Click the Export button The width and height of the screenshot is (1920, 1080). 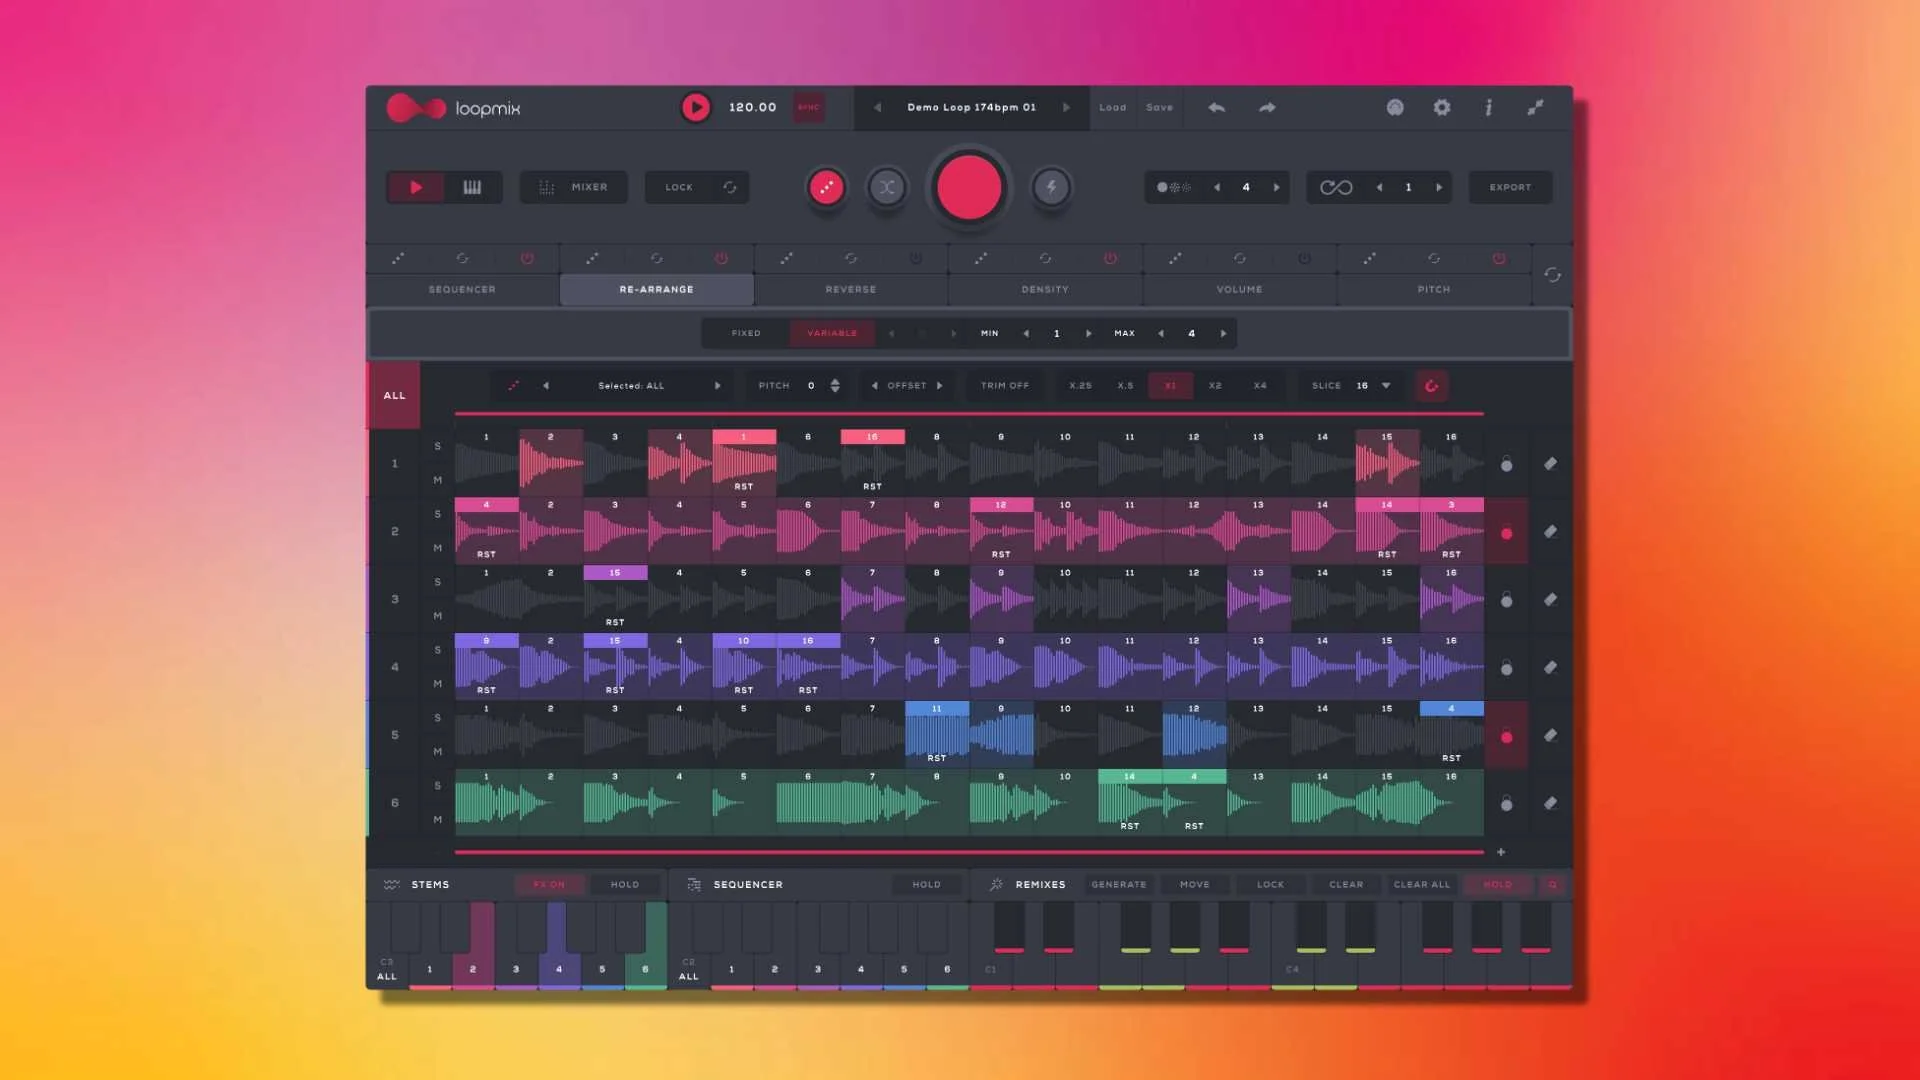1510,187
